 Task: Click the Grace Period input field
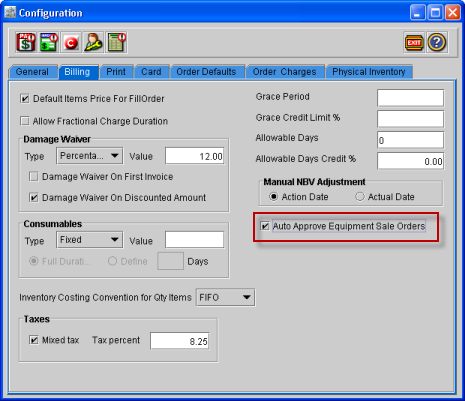[410, 98]
